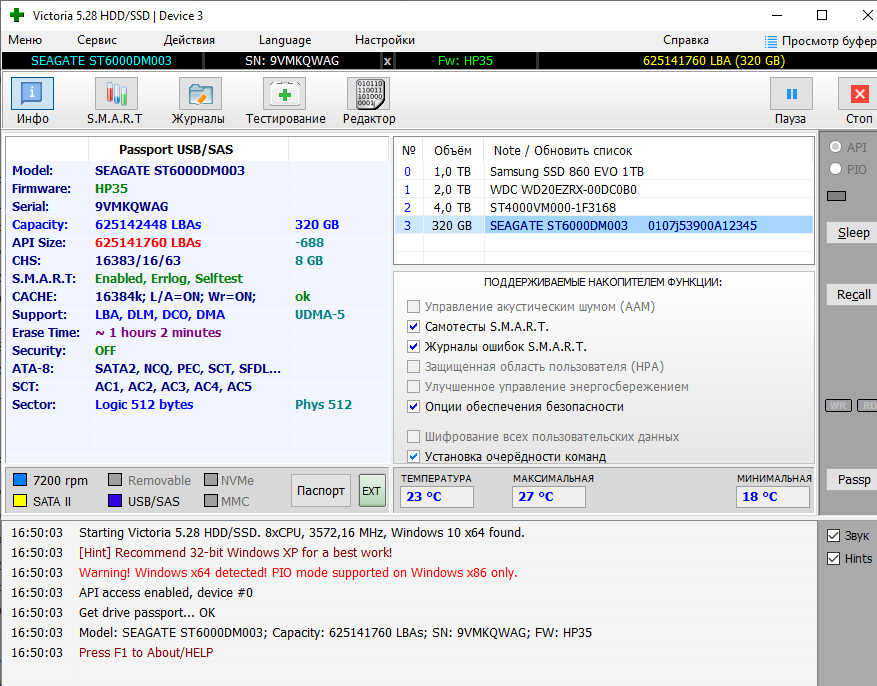
Task: Click minimum temperature field 18 °C
Action: pyautogui.click(x=772, y=496)
